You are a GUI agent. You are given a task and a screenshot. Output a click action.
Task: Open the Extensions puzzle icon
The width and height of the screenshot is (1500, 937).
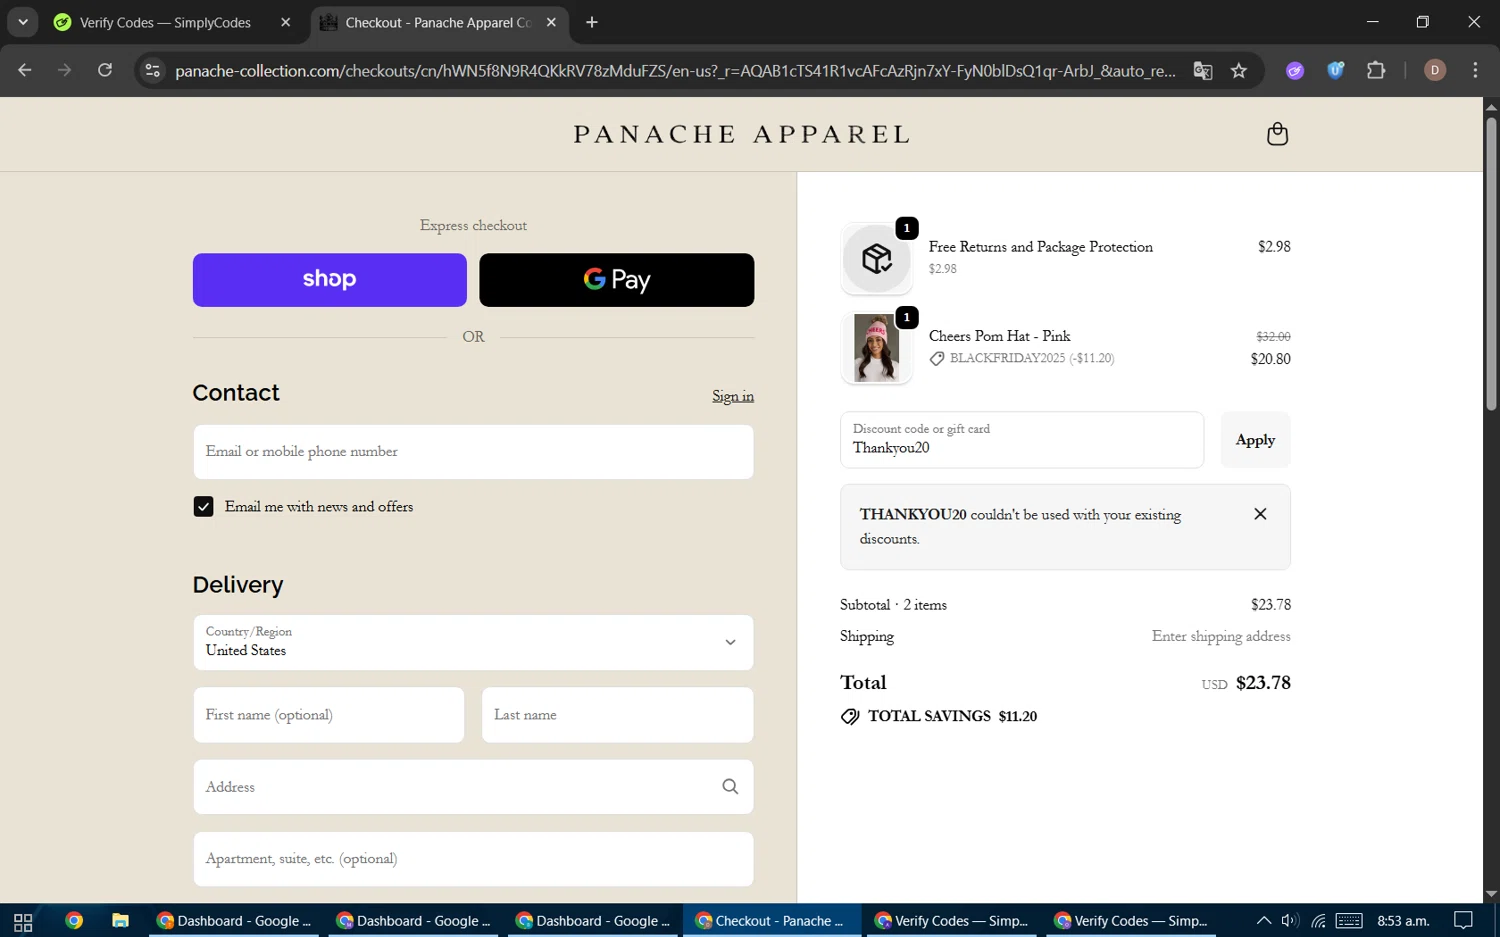point(1376,70)
